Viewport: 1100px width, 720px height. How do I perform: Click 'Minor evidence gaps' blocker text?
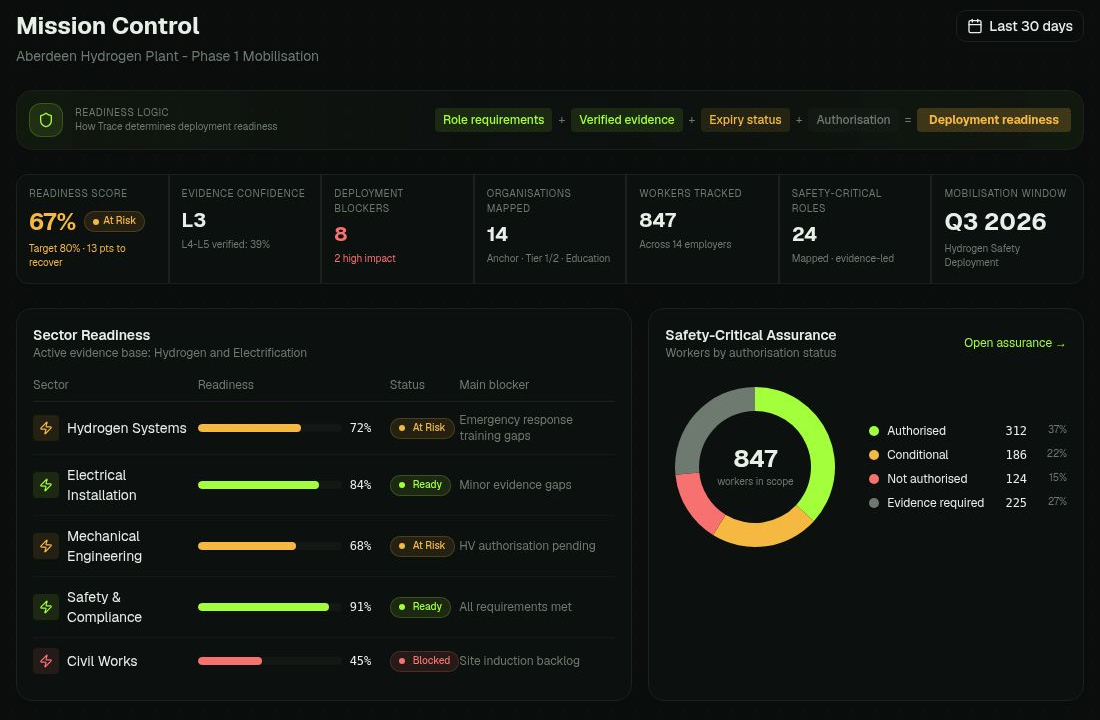(515, 485)
